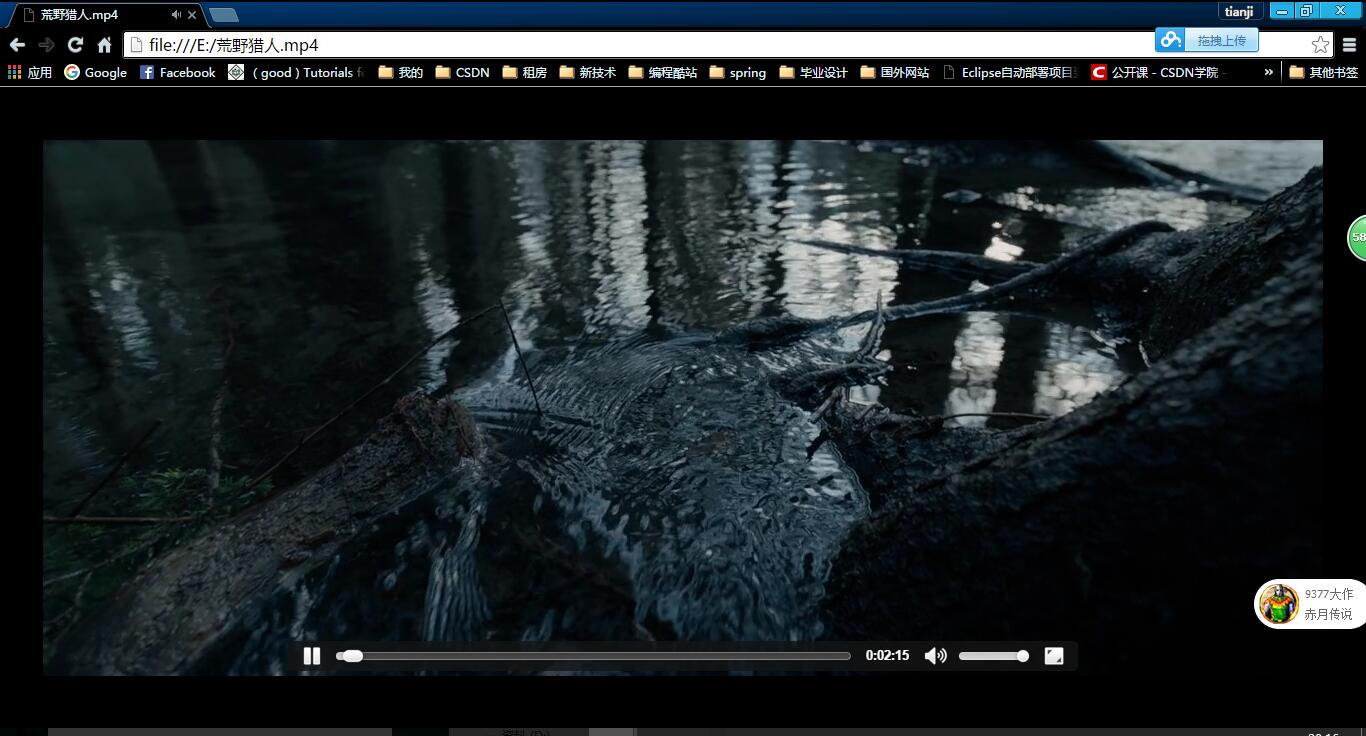Open the (good) Tutorials bookmark

tap(296, 72)
